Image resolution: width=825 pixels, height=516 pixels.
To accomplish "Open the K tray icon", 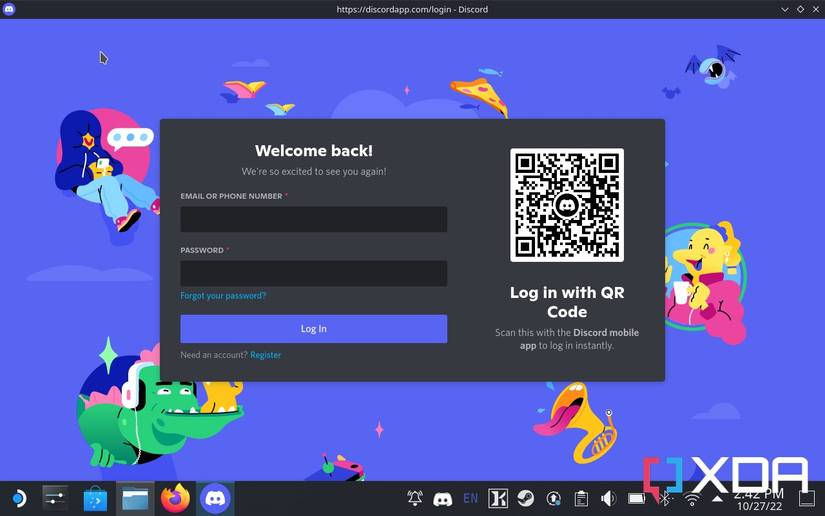I will click(x=498, y=498).
